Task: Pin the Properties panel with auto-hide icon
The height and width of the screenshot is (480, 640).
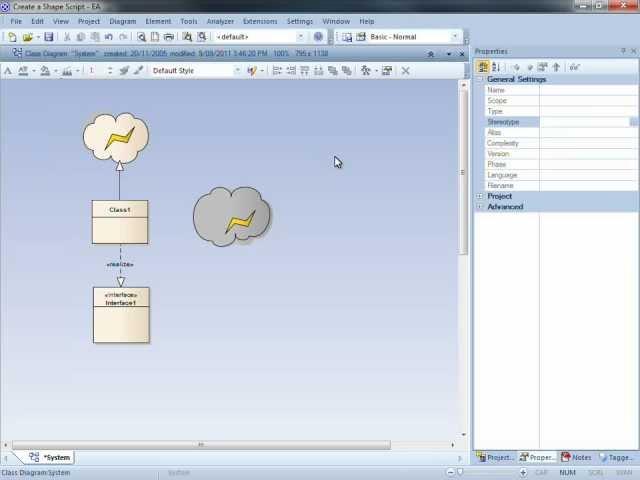Action: pyautogui.click(x=623, y=51)
